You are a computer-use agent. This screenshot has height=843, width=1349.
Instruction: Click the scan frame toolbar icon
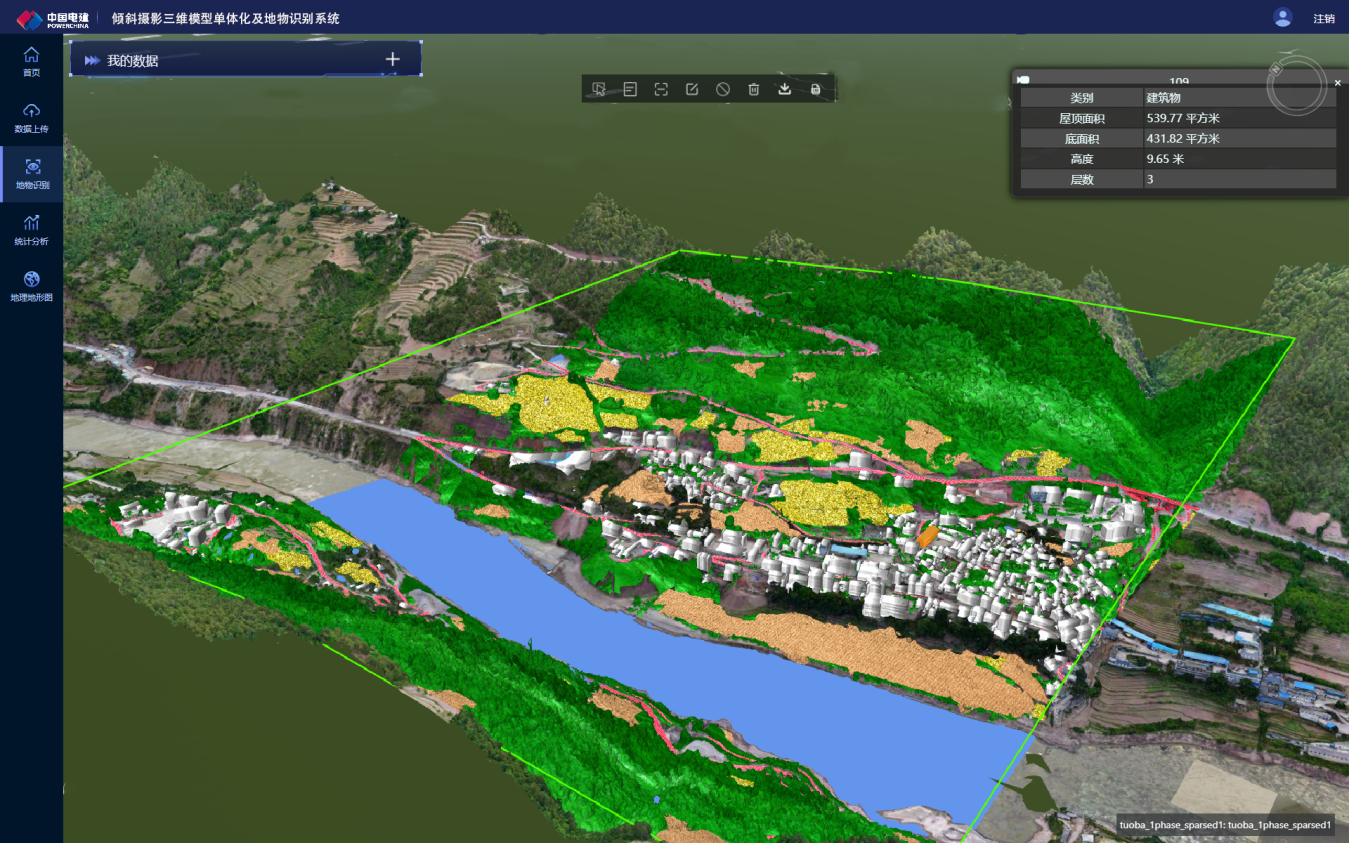661,89
